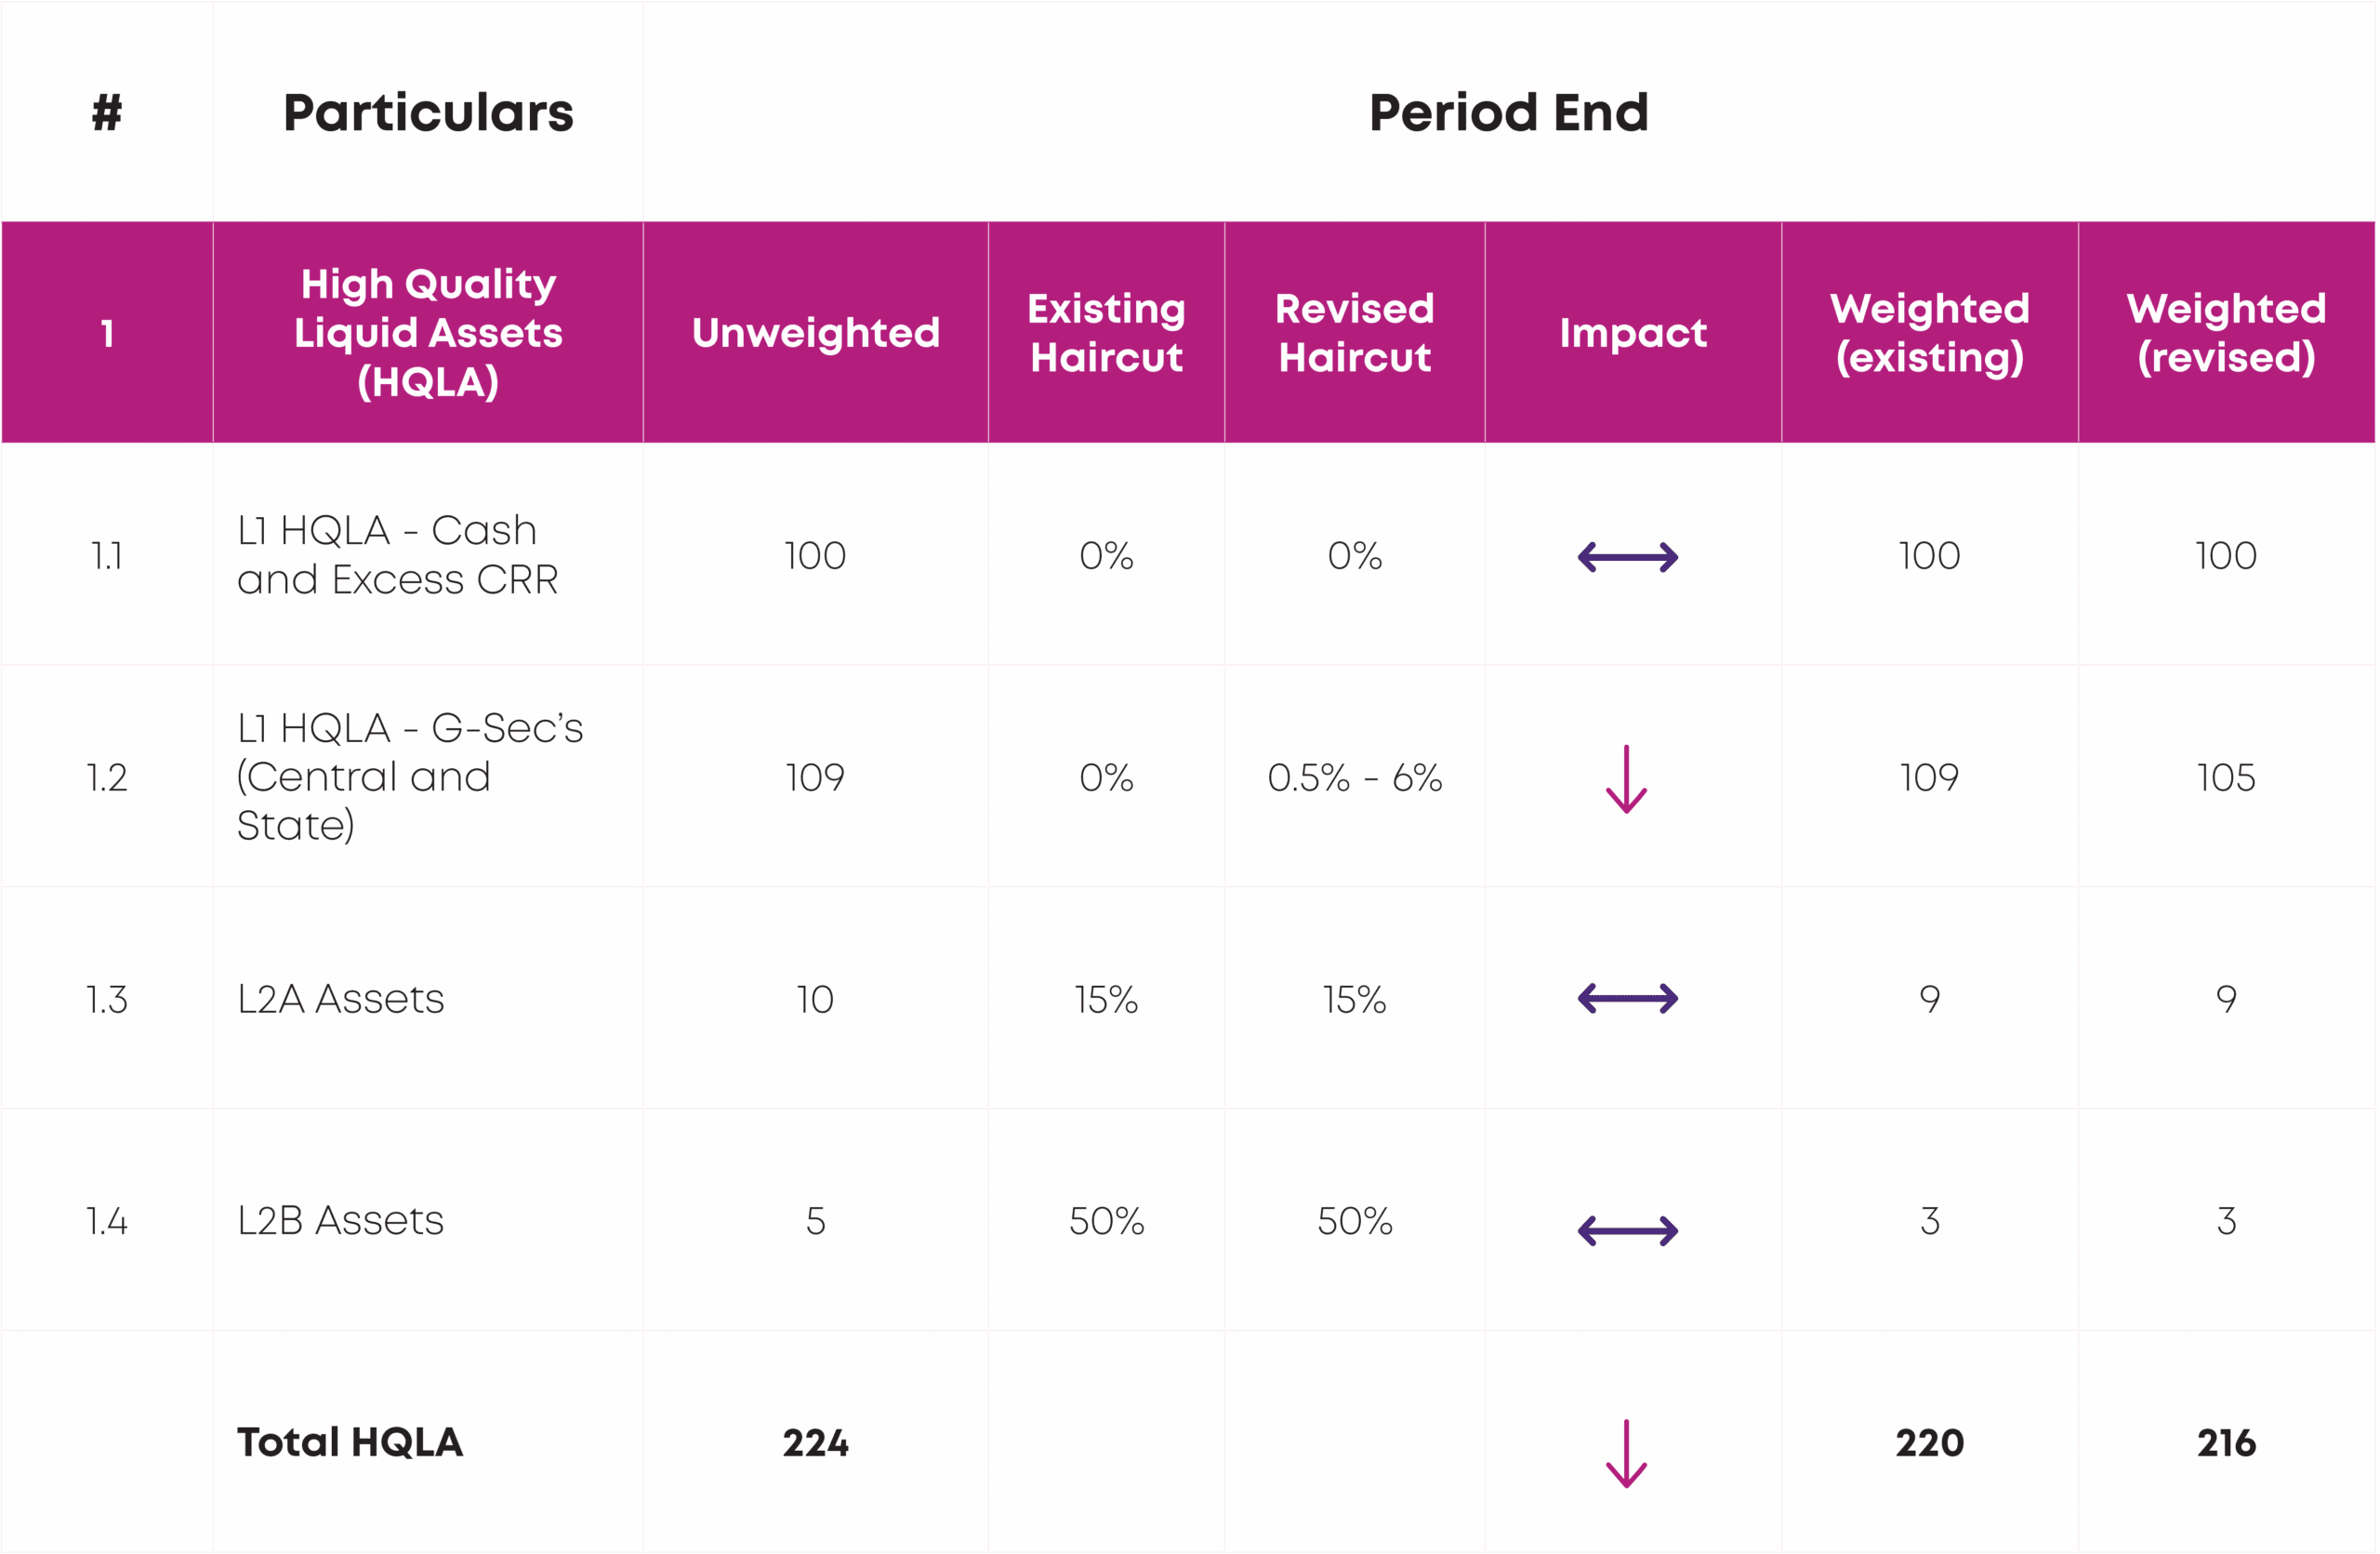Click the Particulars heading

coord(428,112)
